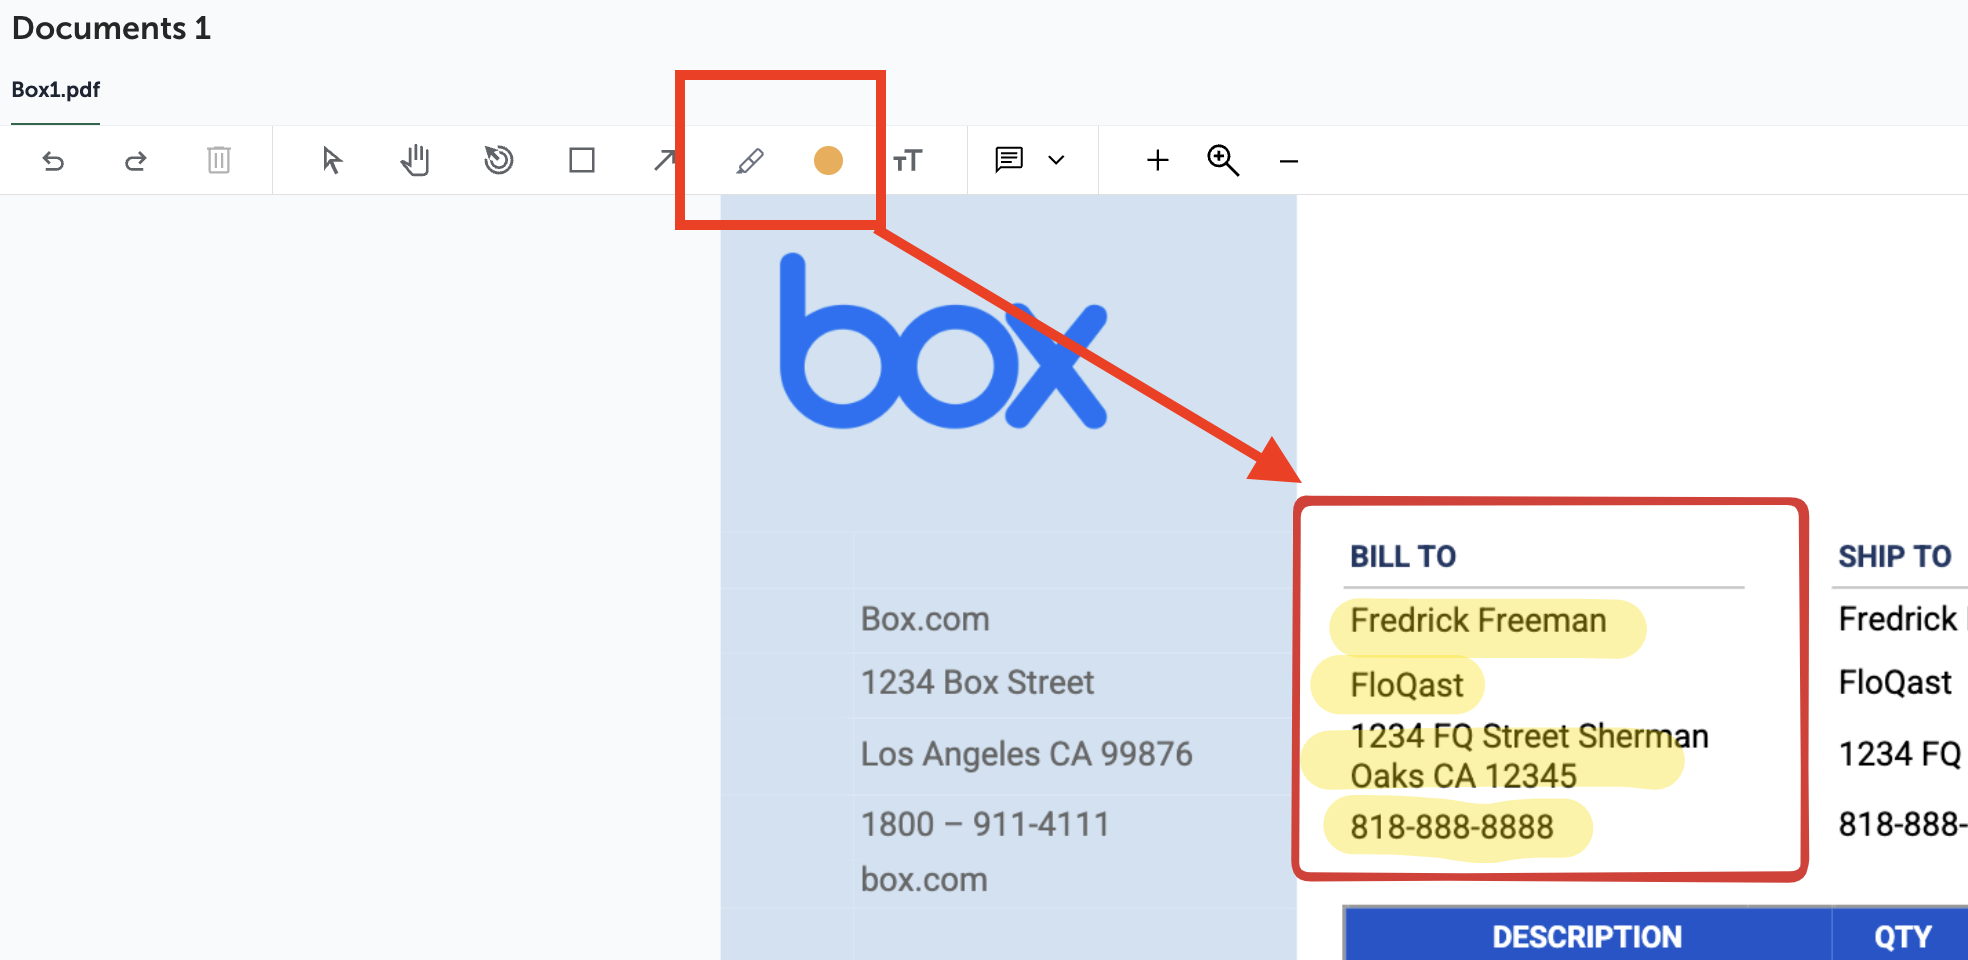Click the DESCRIPTION table header
Viewport: 1968px width, 960px height.
pyautogui.click(x=1587, y=937)
